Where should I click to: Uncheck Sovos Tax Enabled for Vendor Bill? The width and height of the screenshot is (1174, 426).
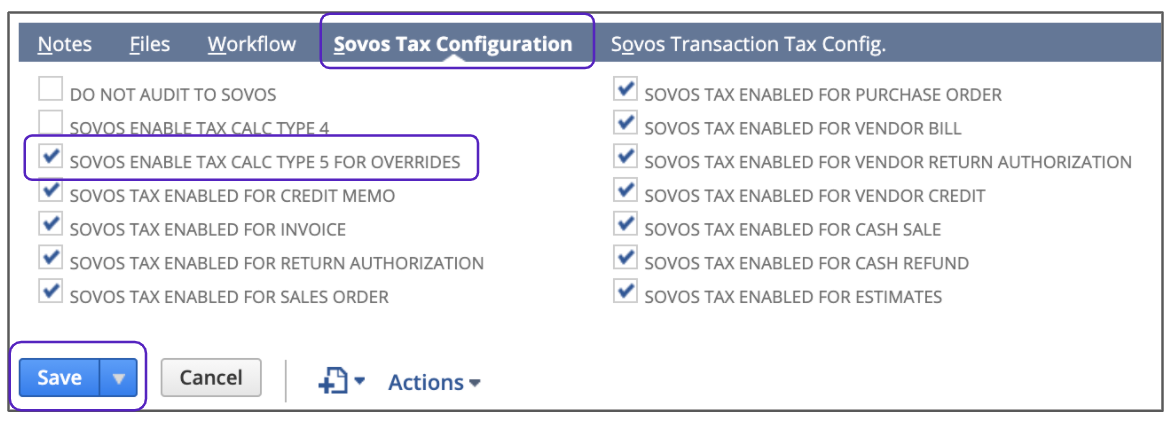(x=625, y=124)
